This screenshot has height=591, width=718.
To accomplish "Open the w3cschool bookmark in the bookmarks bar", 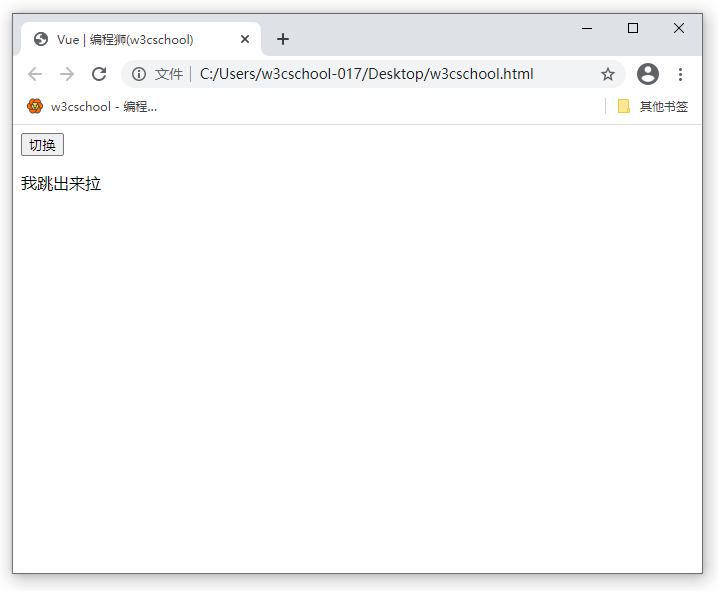I will pyautogui.click(x=92, y=106).
